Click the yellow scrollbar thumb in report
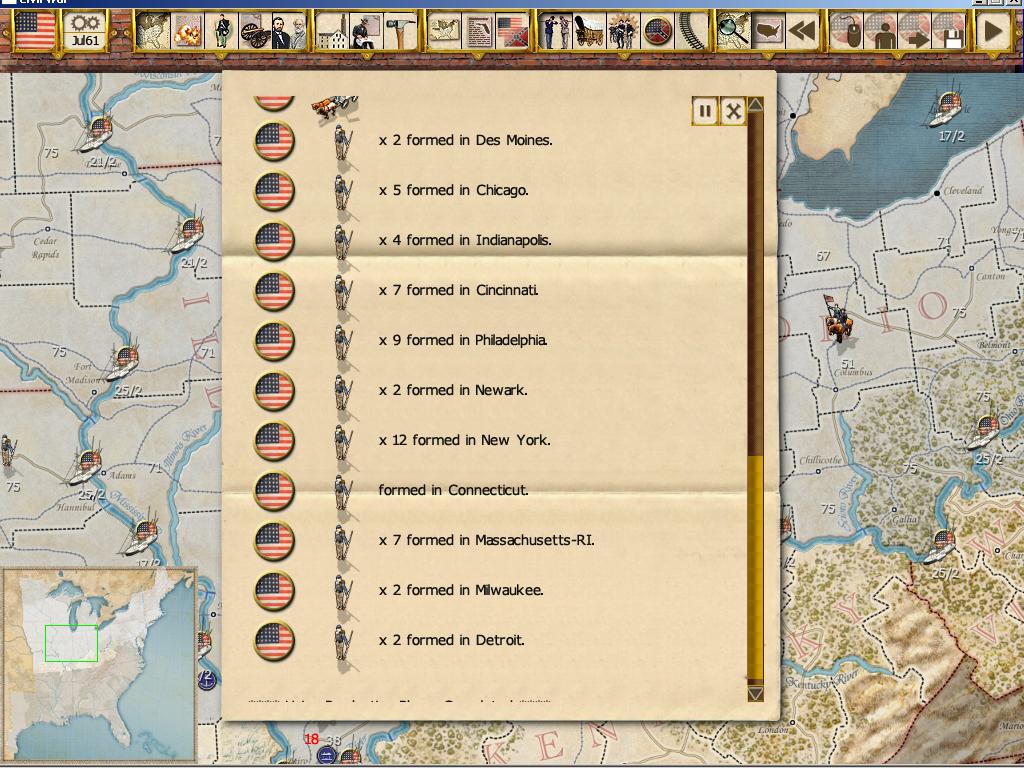 755,568
